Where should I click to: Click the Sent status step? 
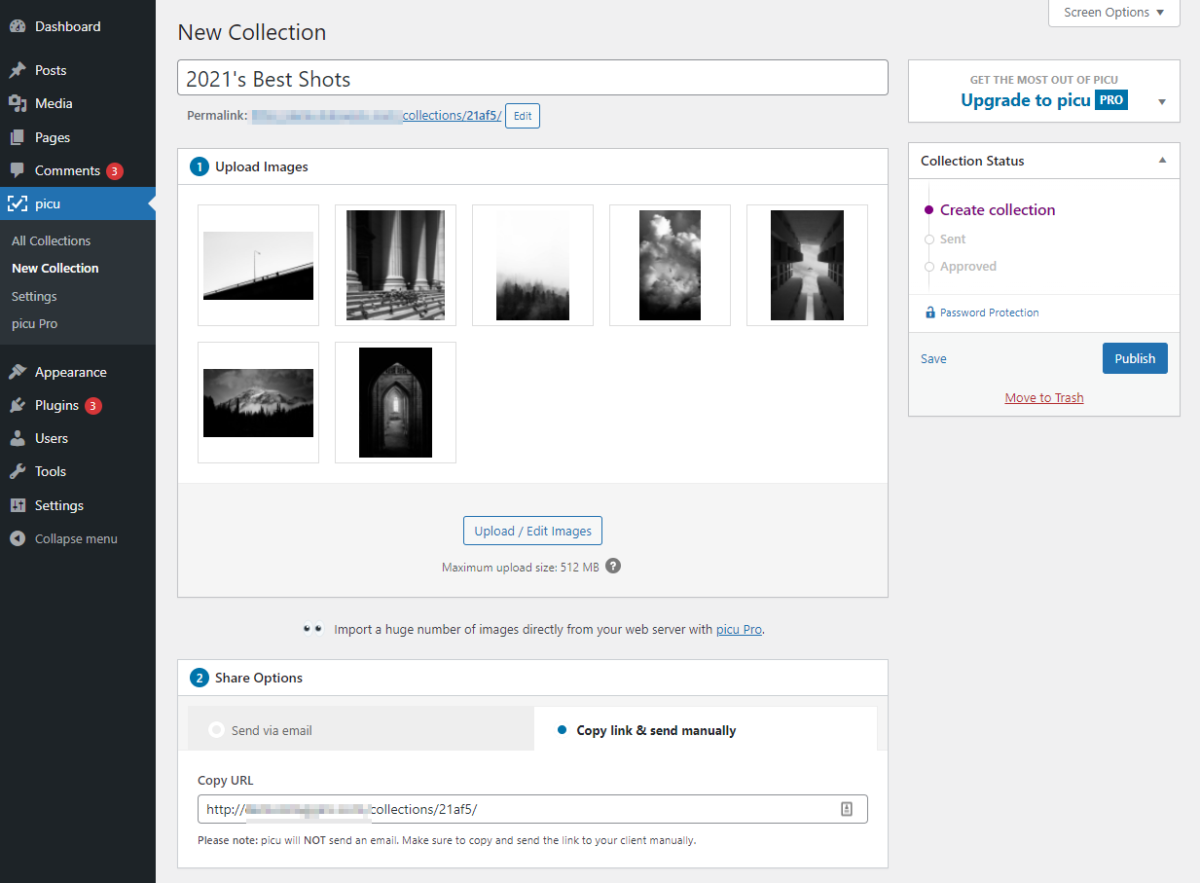953,240
